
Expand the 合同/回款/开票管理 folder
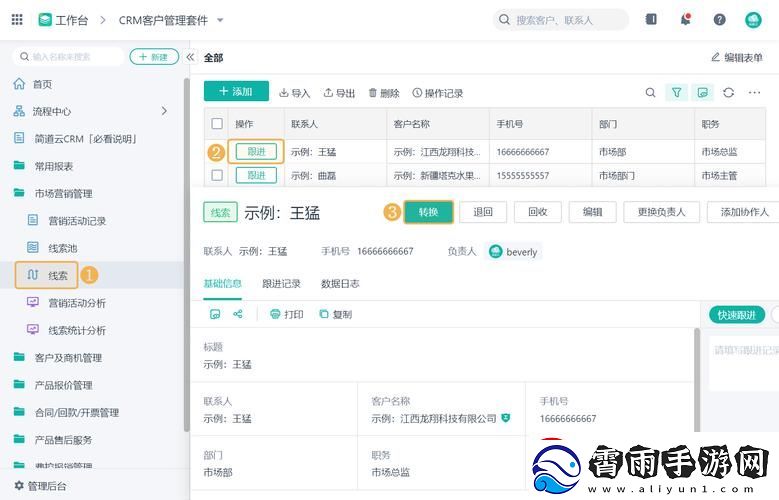point(77,412)
